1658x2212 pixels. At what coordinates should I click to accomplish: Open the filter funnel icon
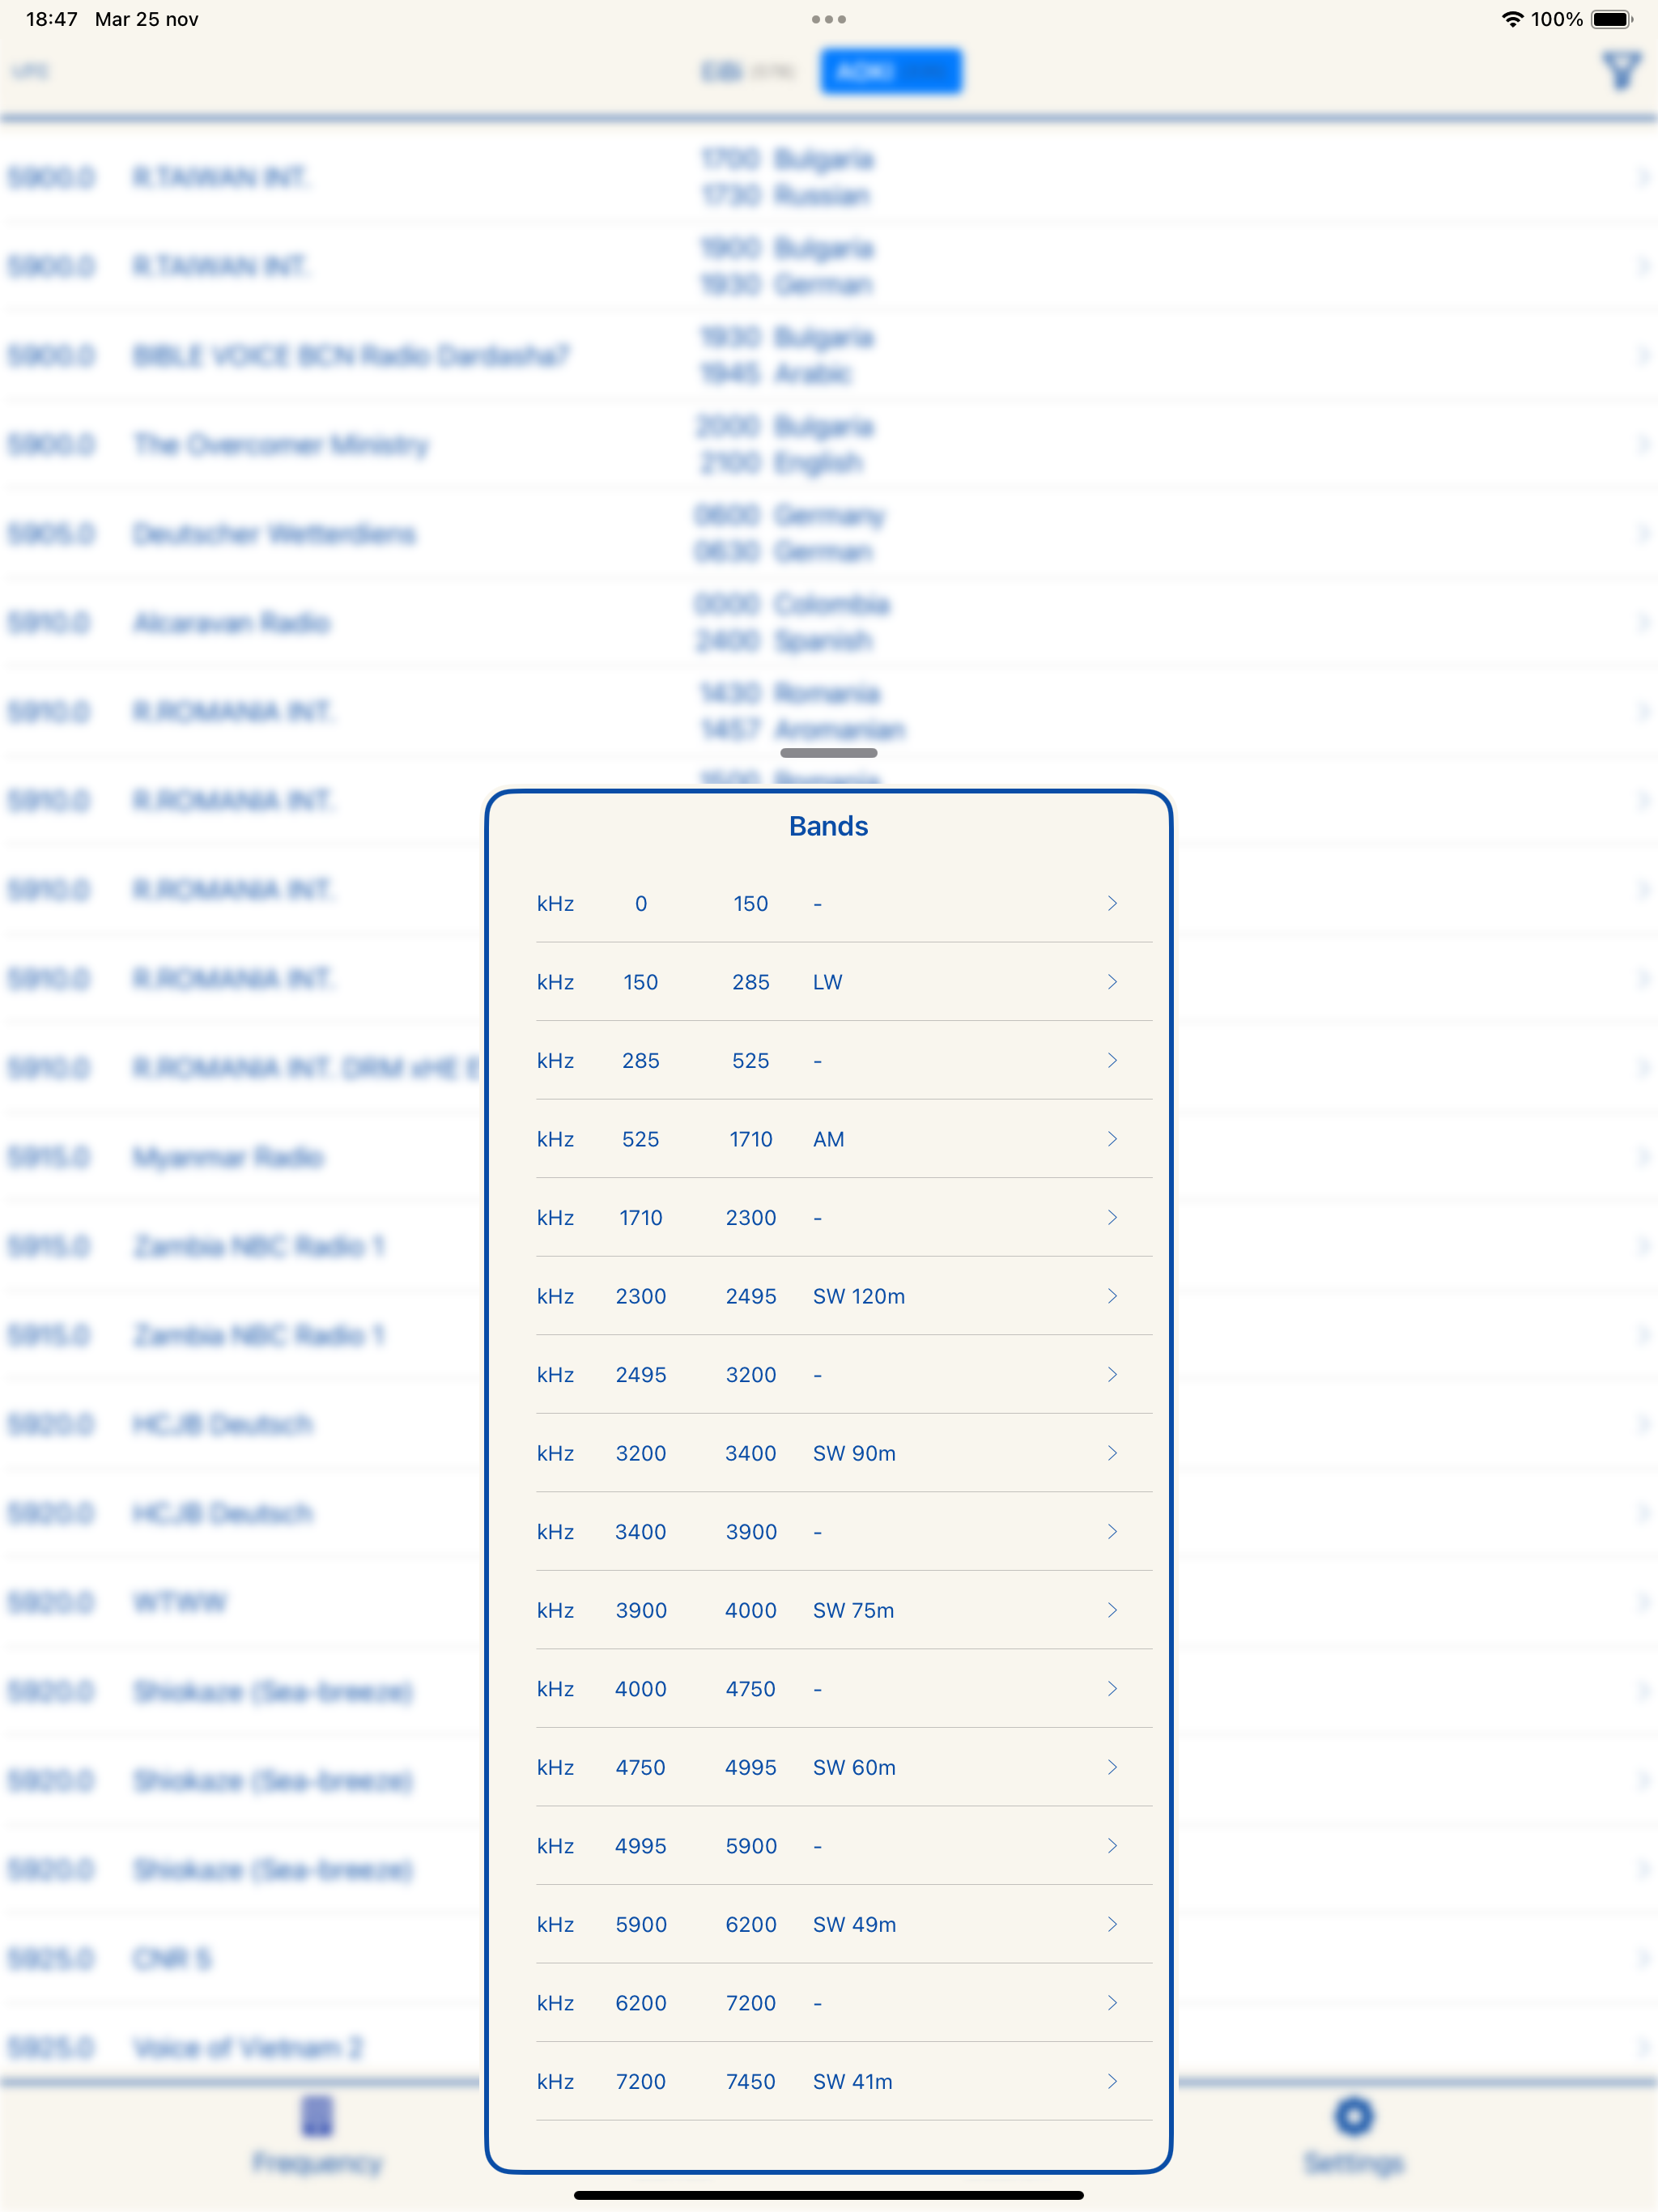point(1621,70)
